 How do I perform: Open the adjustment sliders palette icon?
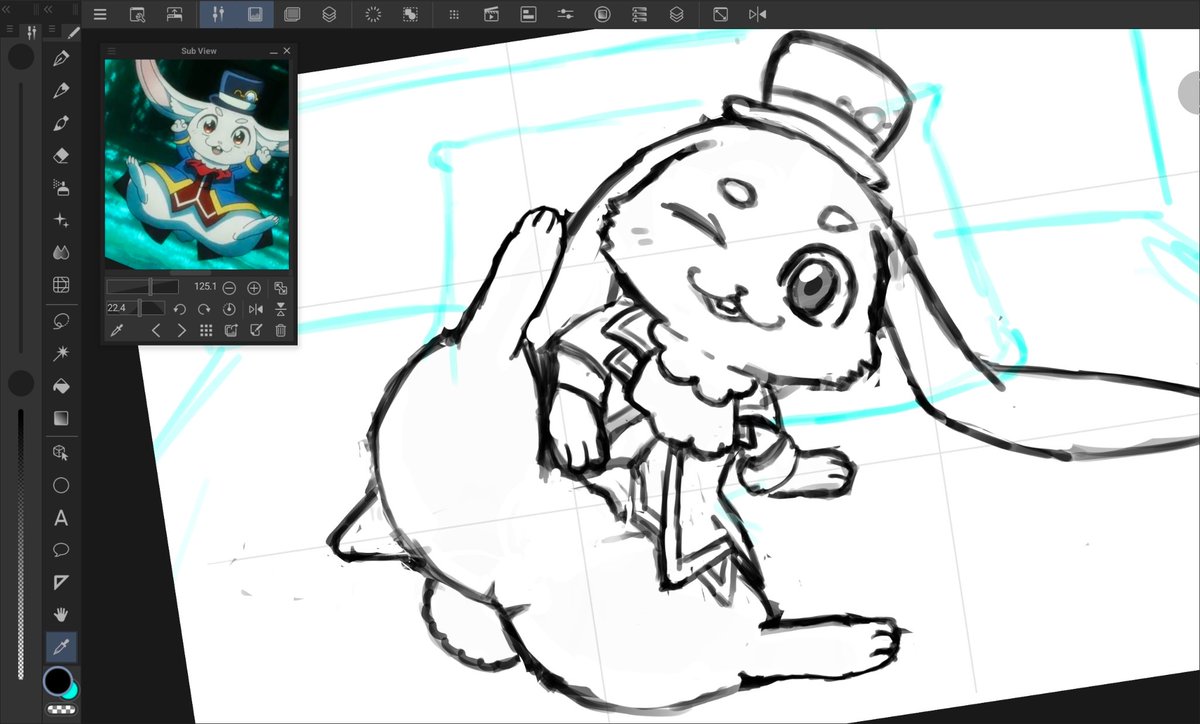(x=566, y=15)
